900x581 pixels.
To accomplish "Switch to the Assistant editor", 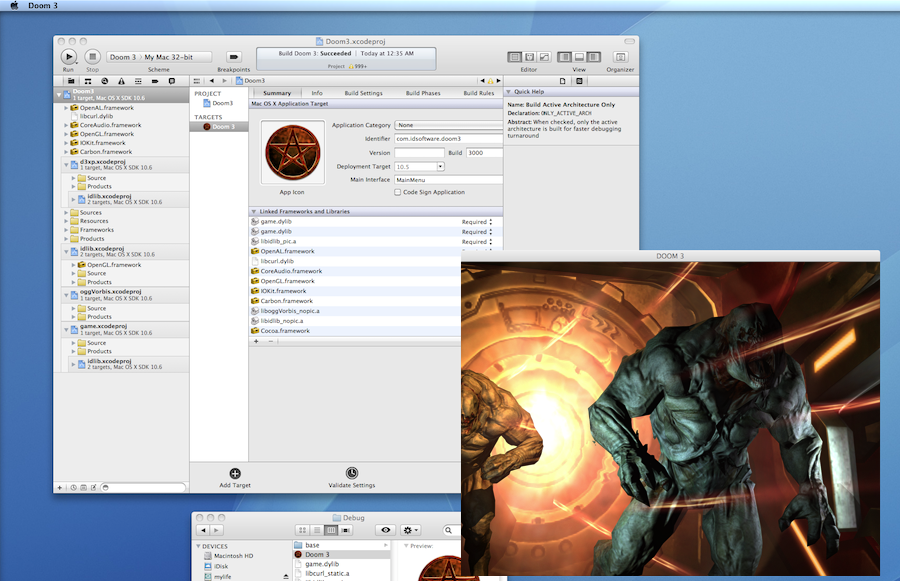I will point(529,57).
